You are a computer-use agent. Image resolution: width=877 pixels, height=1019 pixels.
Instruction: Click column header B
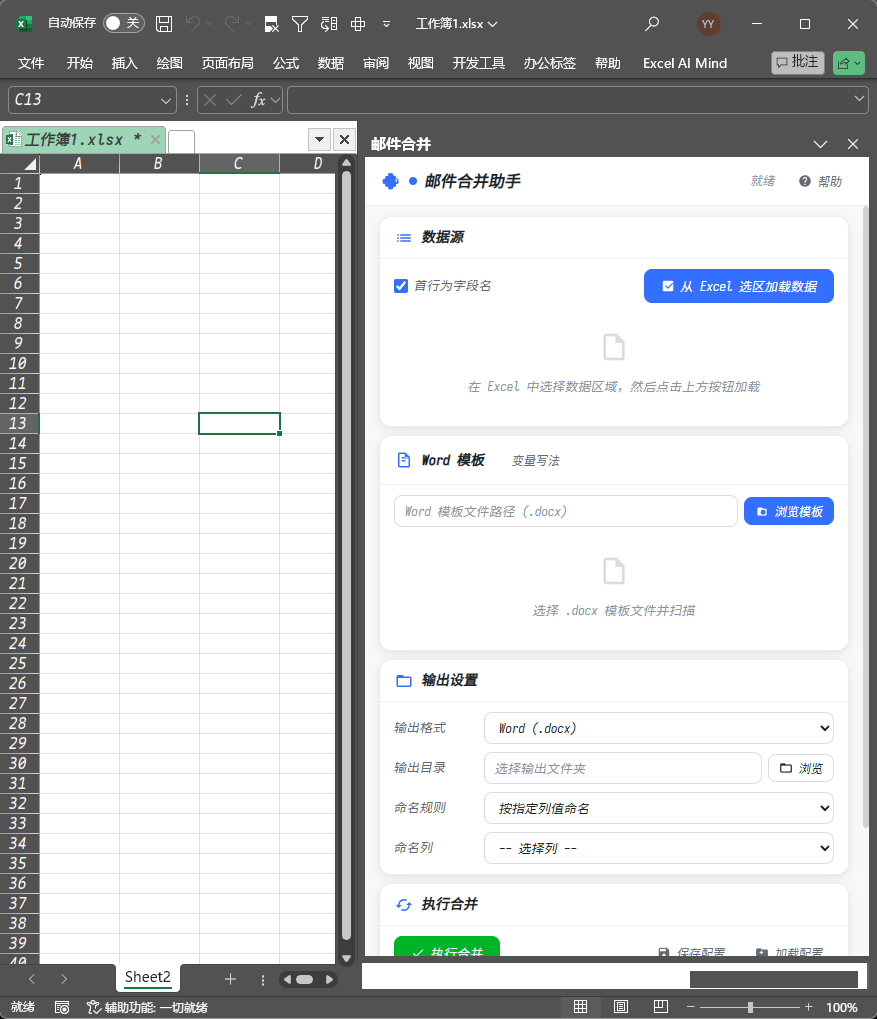pyautogui.click(x=159, y=164)
